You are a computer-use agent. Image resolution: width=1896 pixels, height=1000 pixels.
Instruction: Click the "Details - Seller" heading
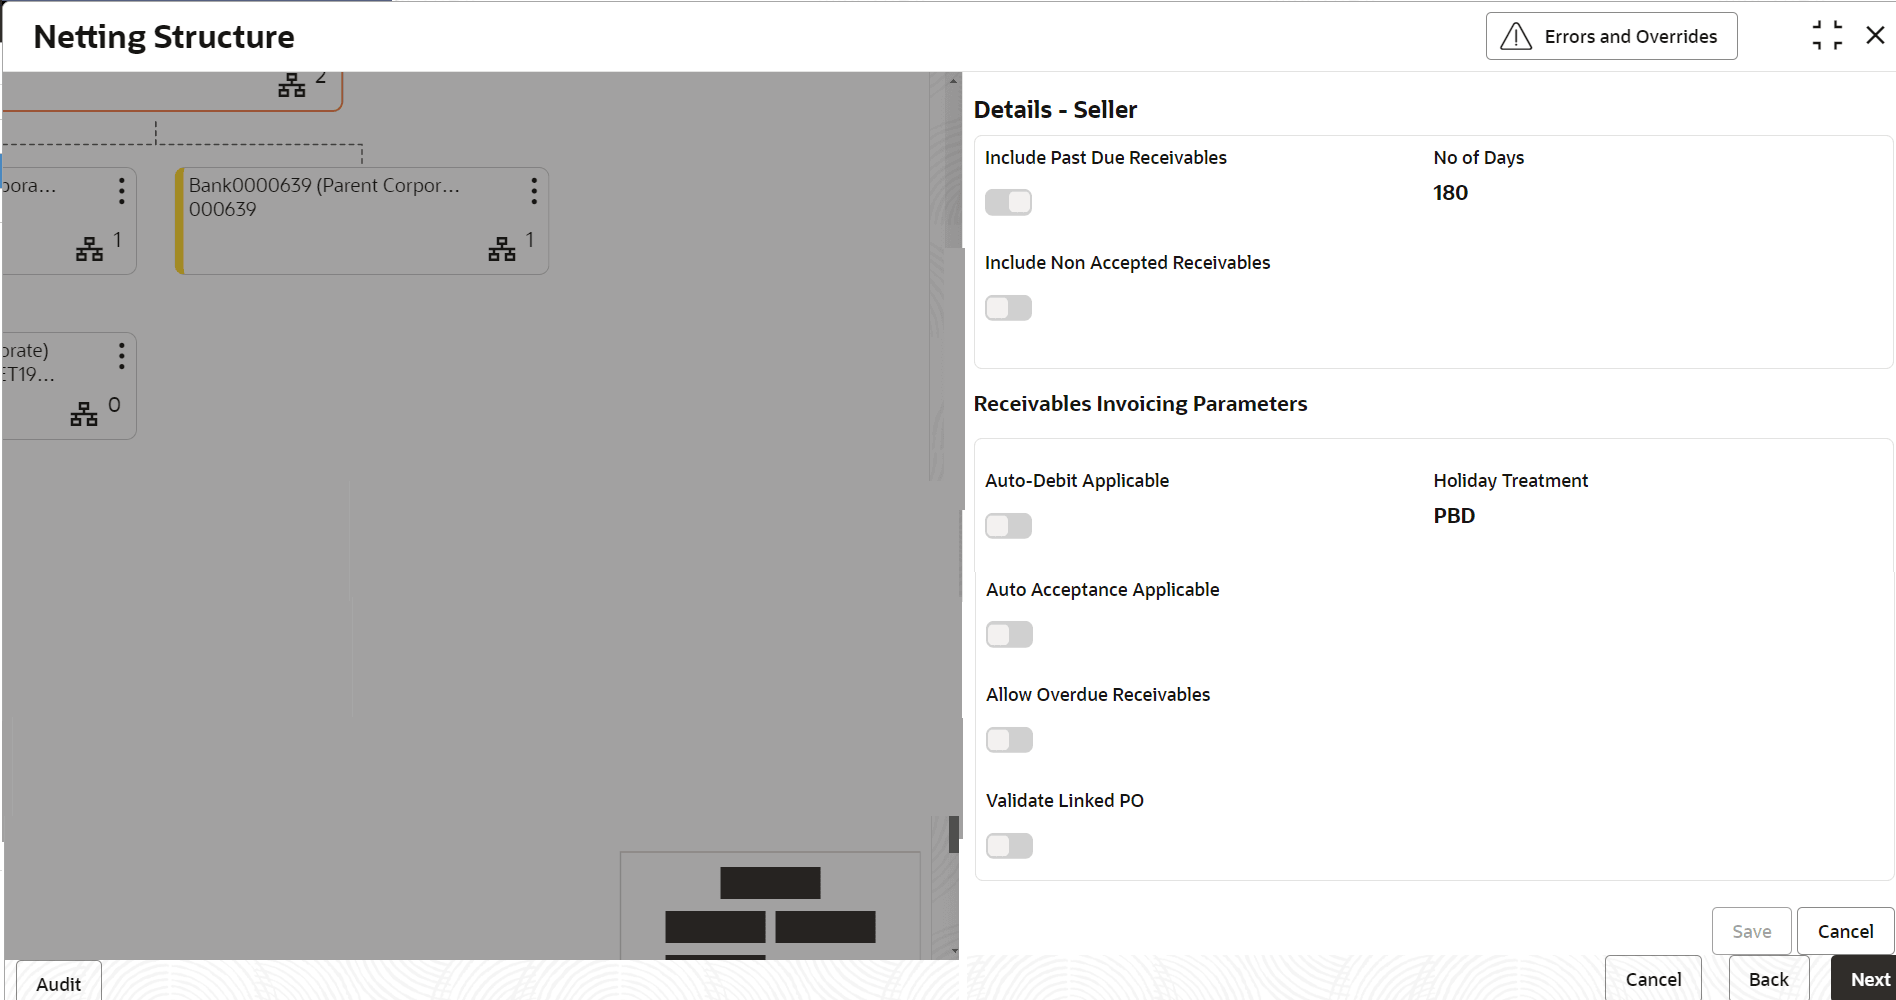pos(1055,110)
